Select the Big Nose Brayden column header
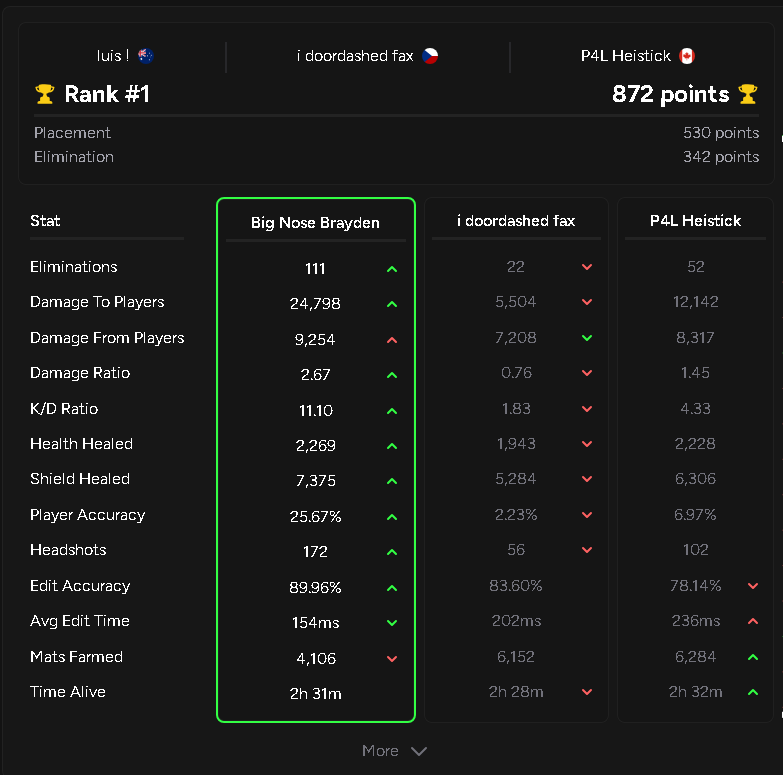This screenshot has width=783, height=775. [315, 223]
